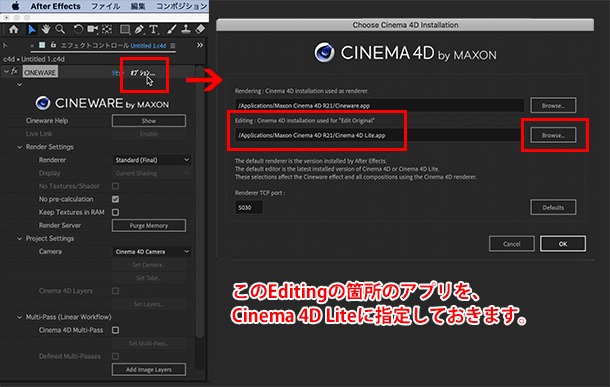Viewport: 610px width, 387px height.
Task: Open the ファイル menu
Action: click(x=105, y=6)
